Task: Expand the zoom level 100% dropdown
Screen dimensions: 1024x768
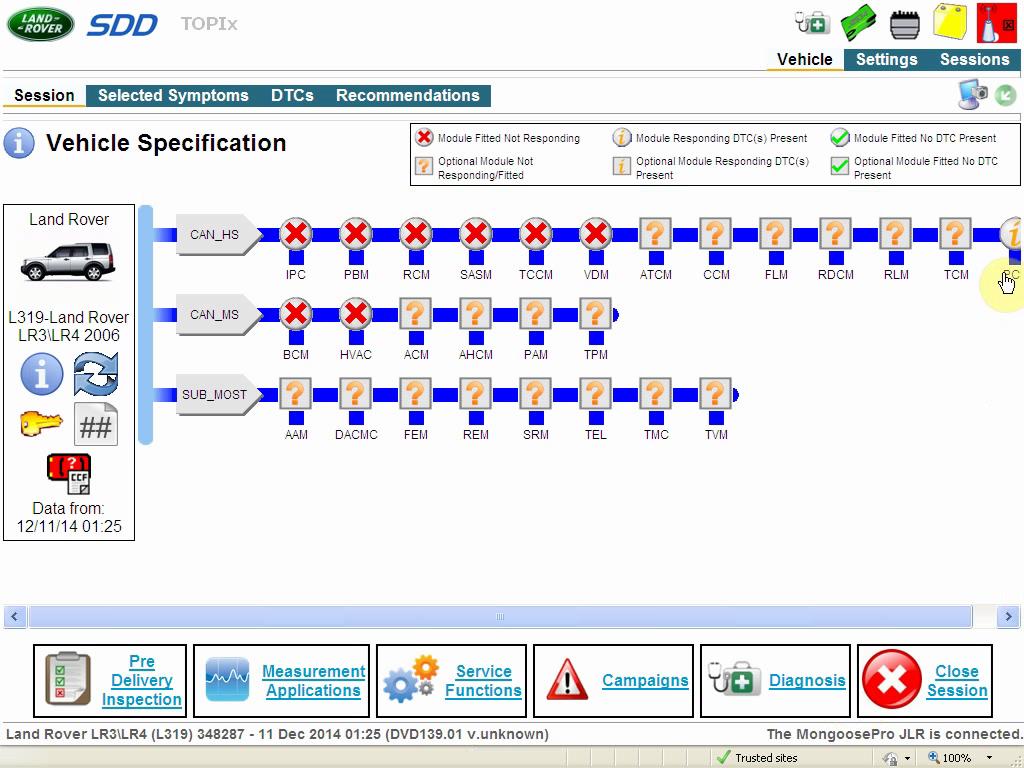Action: pos(990,758)
